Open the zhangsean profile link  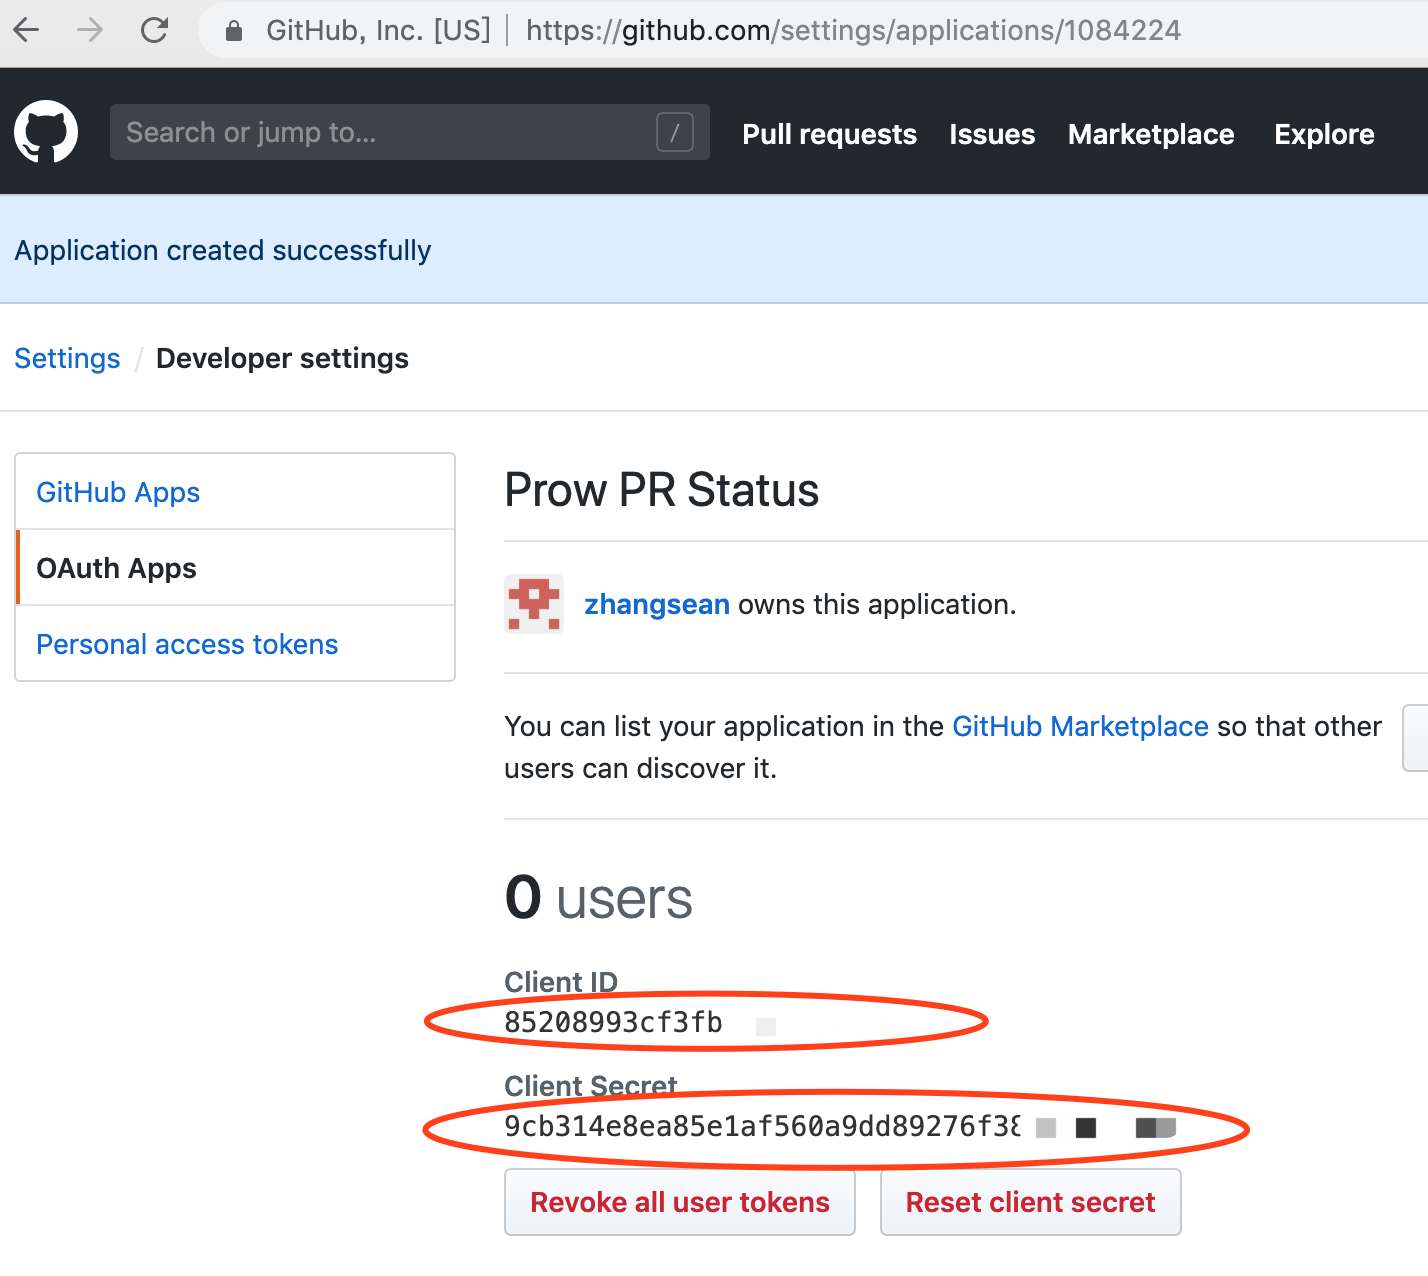656,604
